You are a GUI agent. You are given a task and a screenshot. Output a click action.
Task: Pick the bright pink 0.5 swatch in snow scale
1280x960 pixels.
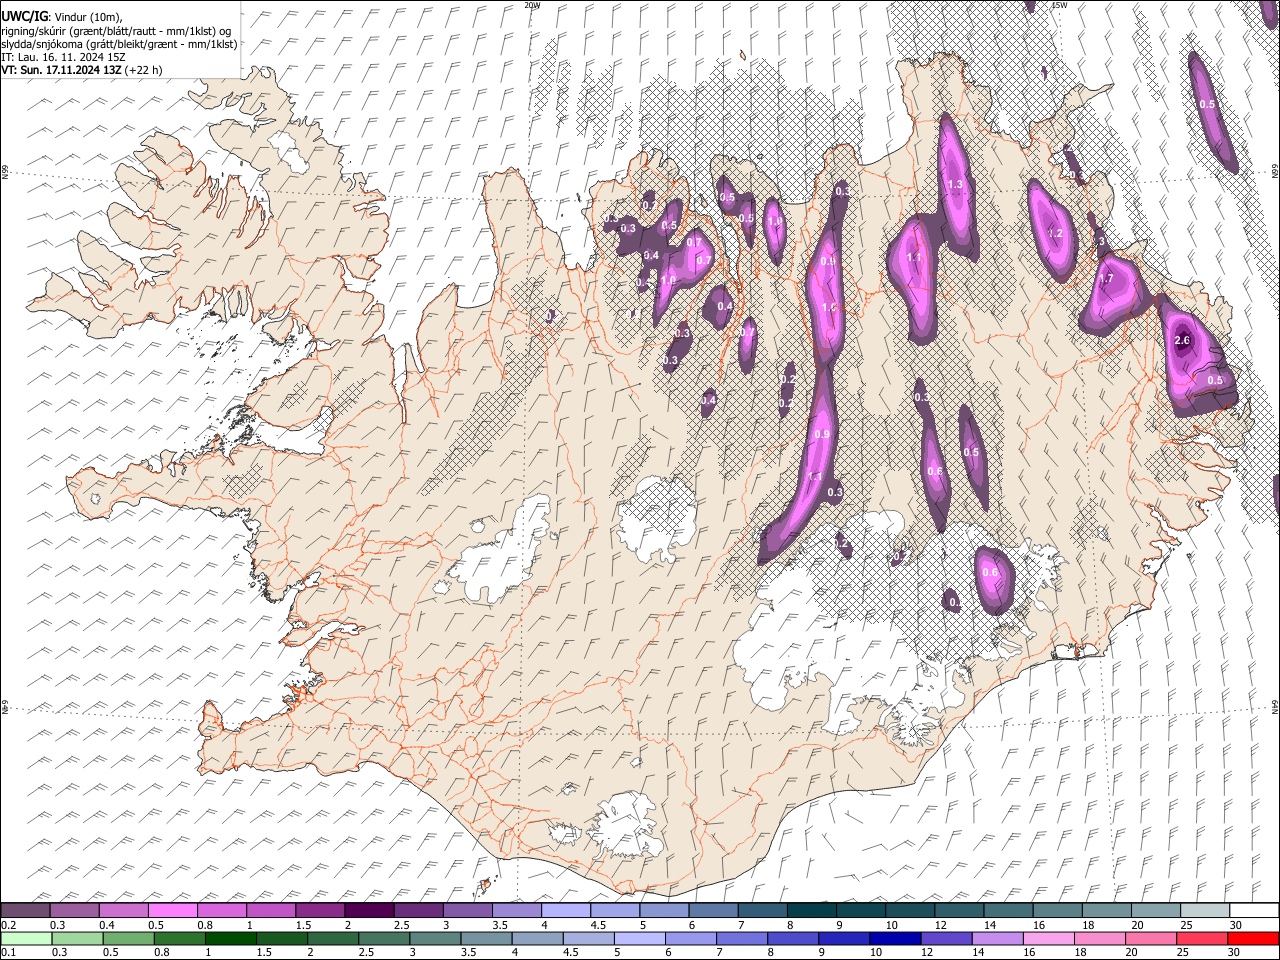[173, 910]
